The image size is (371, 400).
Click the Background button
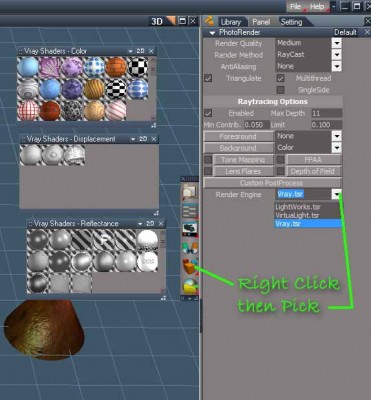coord(238,148)
